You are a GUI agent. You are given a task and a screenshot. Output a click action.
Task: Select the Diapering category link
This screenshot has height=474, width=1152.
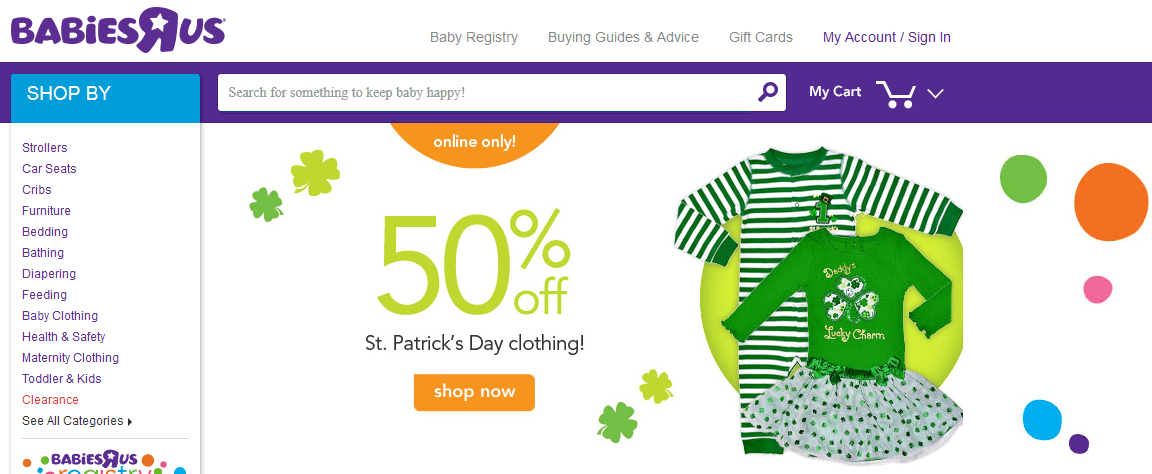(x=49, y=274)
